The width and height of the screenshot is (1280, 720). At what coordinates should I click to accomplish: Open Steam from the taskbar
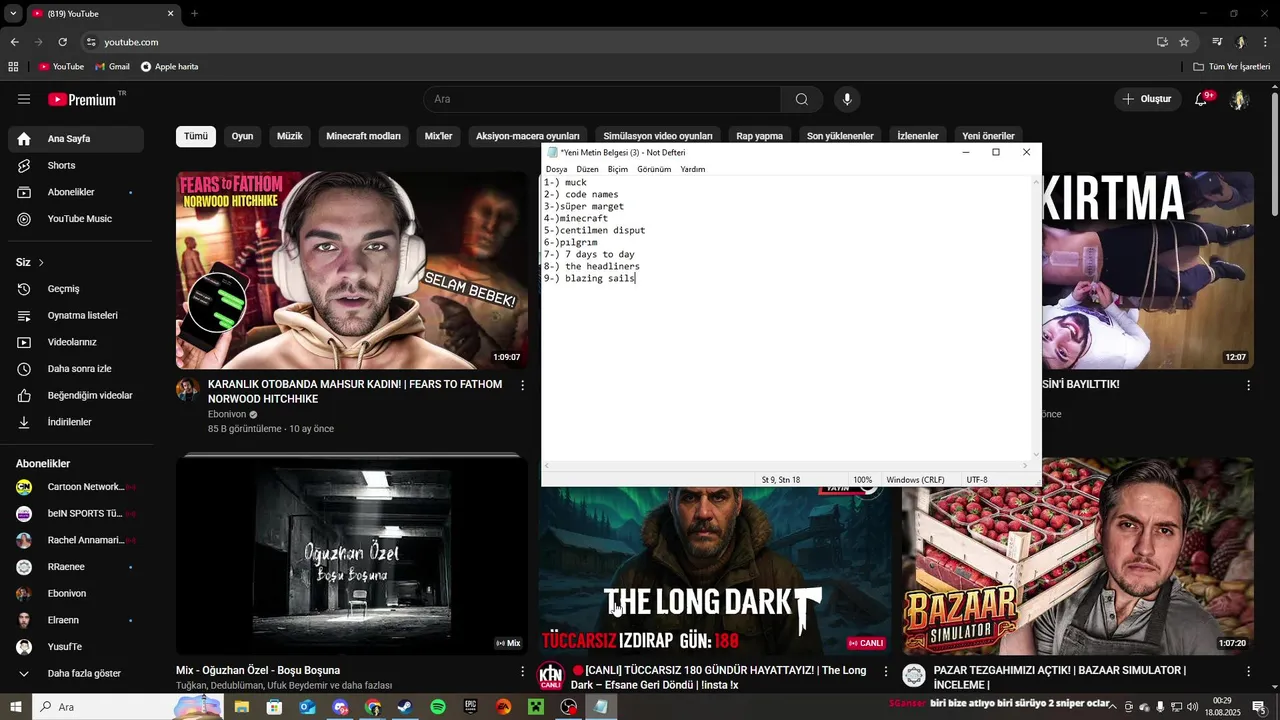click(405, 707)
